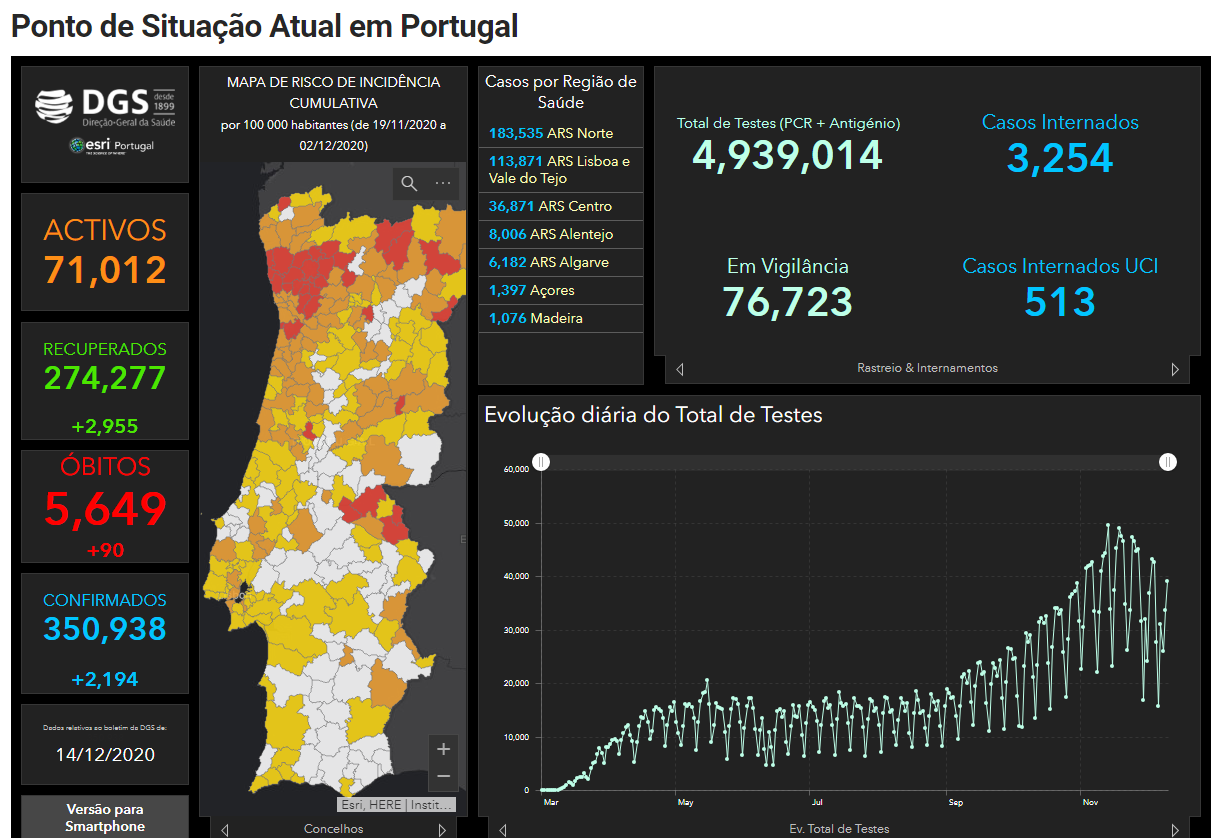Open Versão para Smartphone button
Viewport: 1220px width, 838px height.
pos(105,817)
